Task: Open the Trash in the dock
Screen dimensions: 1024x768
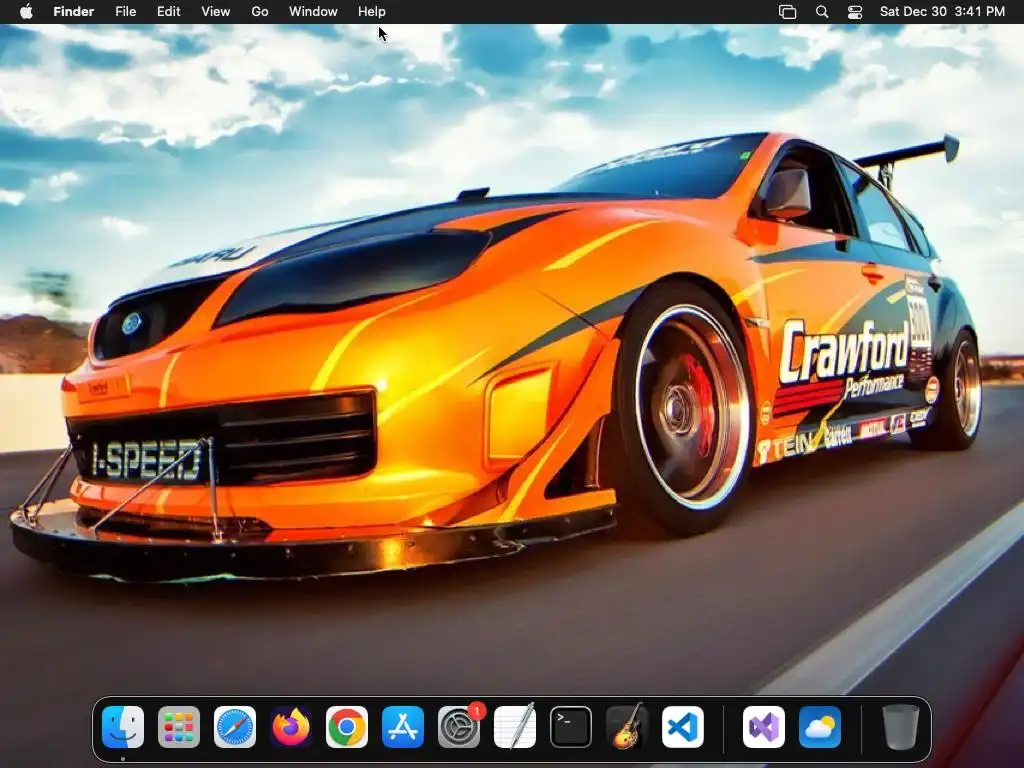Action: pos(901,727)
